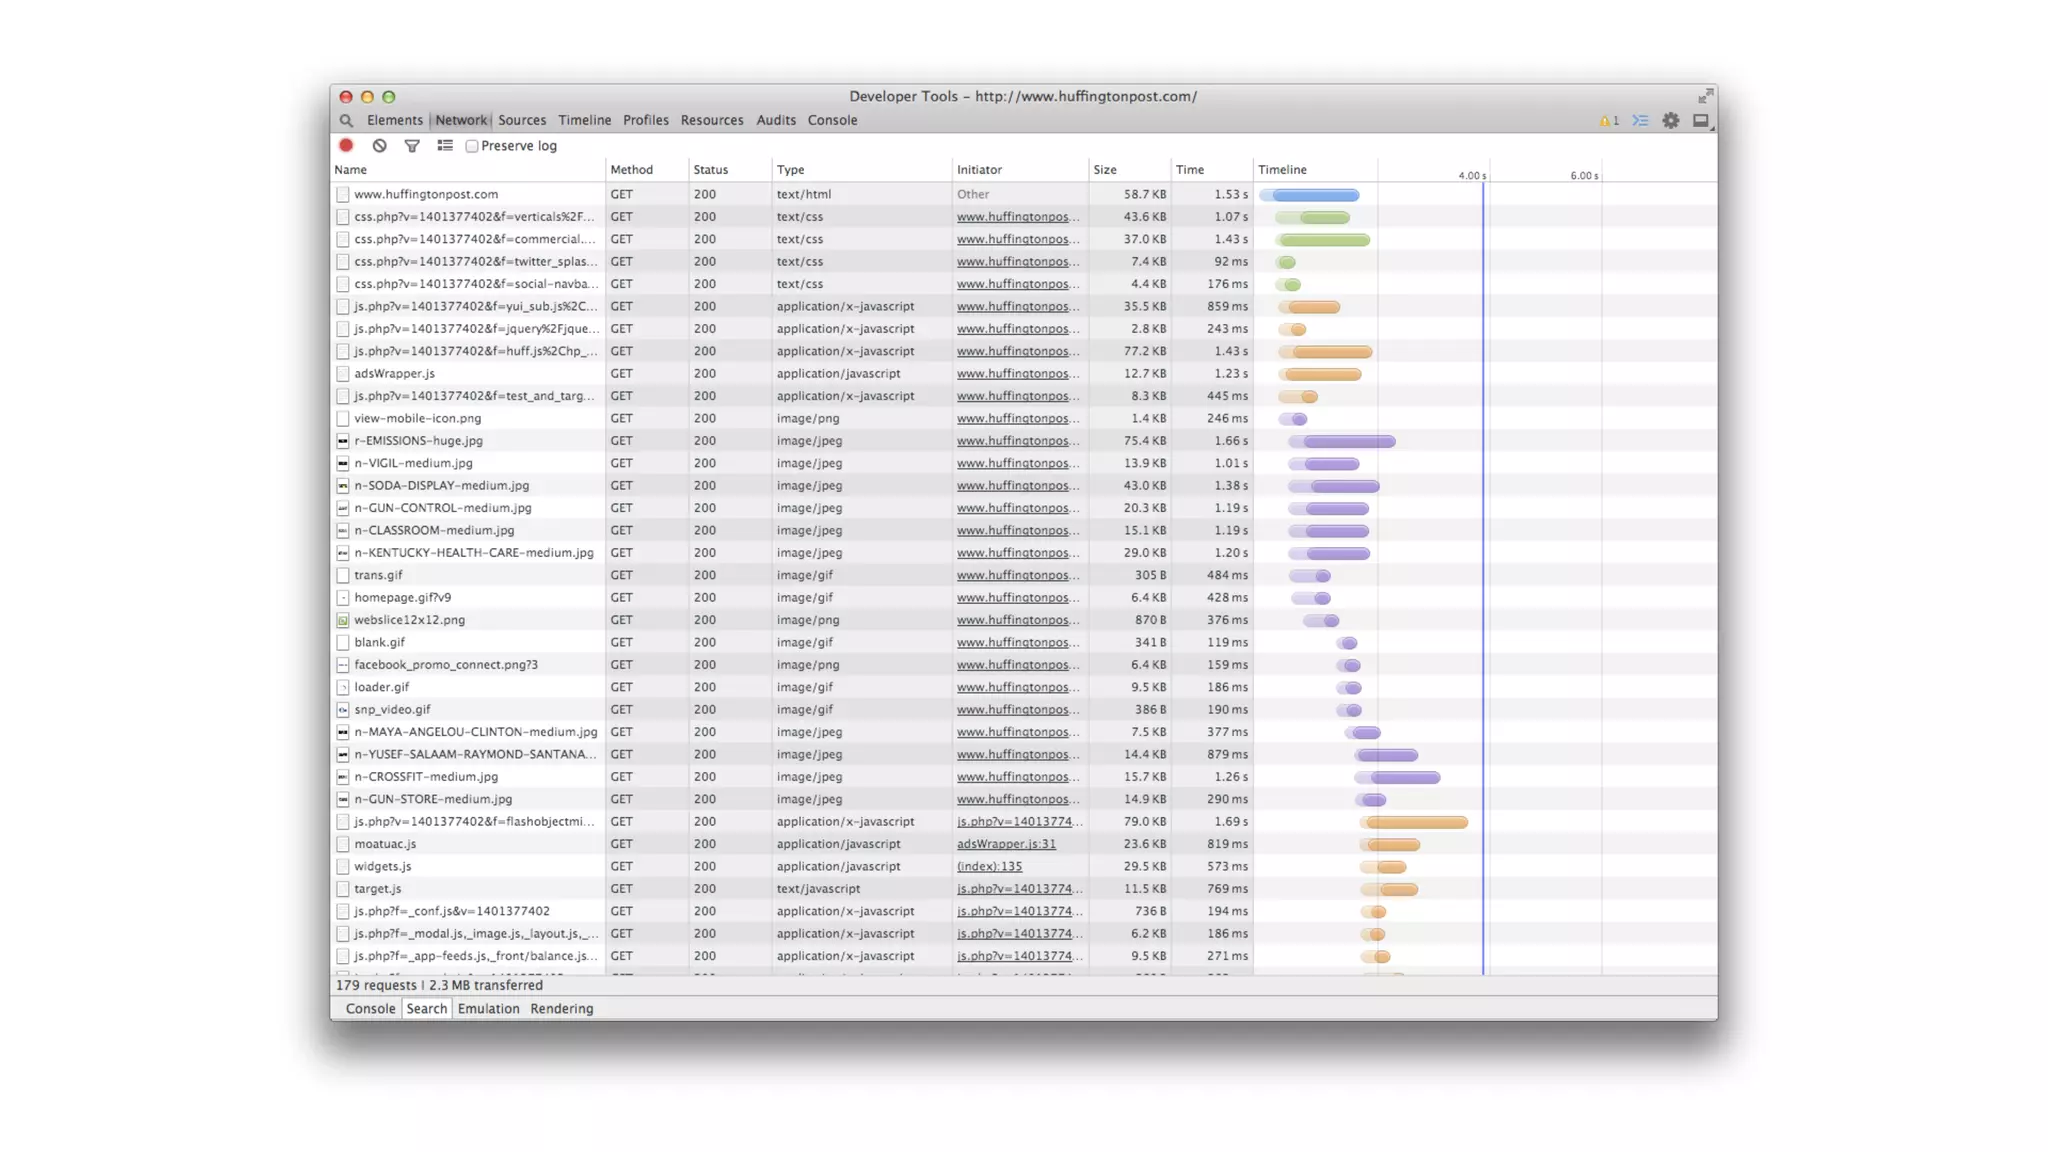Click the dock-side window icon
The image size is (2048, 1152).
coord(1700,120)
